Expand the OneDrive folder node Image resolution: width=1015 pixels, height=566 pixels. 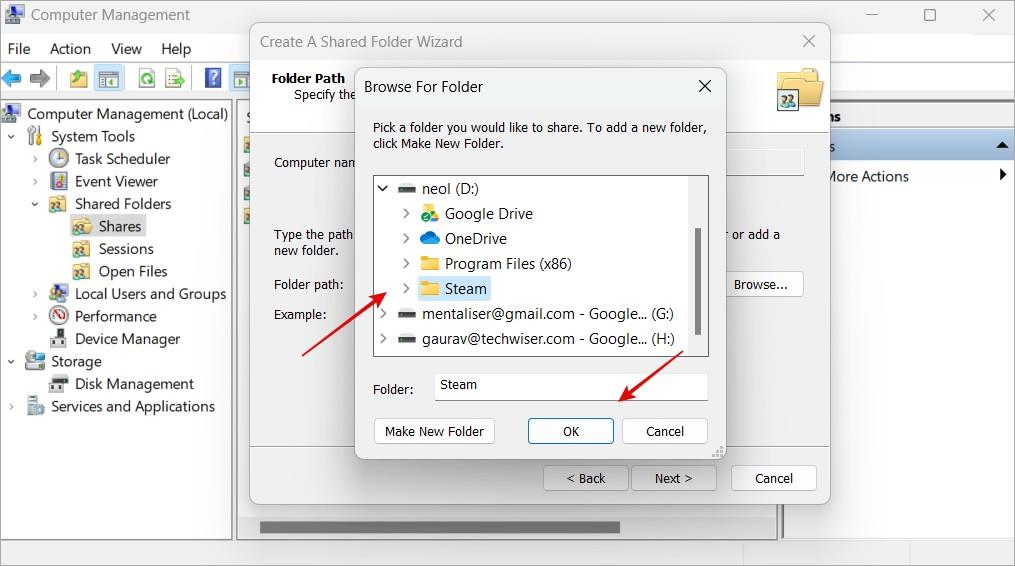click(406, 238)
